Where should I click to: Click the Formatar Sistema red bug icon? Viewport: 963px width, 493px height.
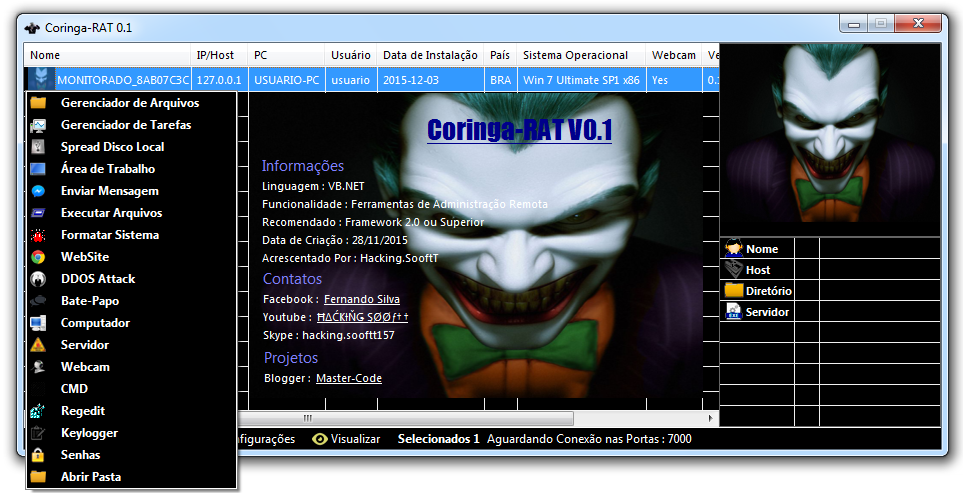point(38,235)
